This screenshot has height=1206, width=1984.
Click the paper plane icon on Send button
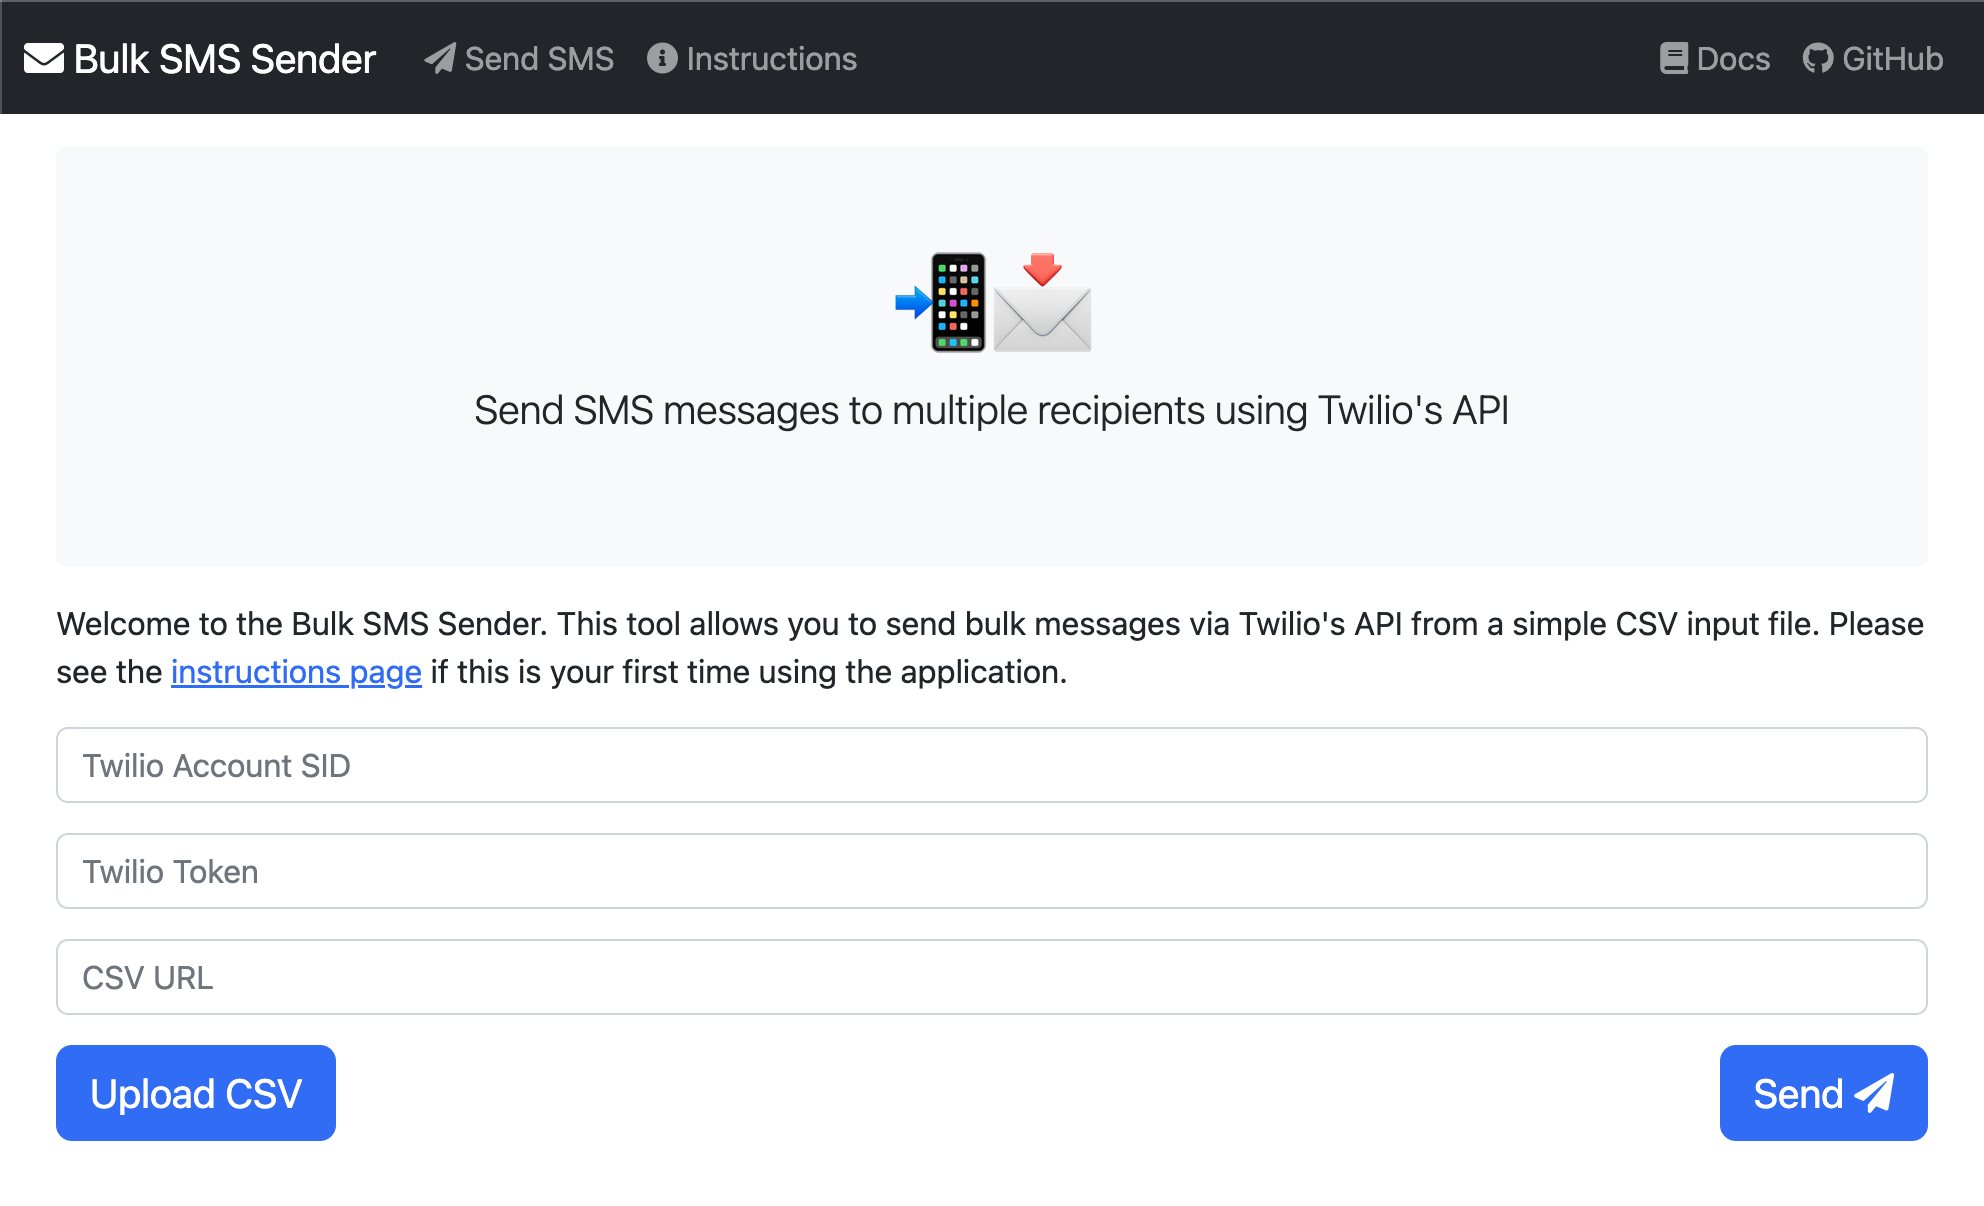point(1874,1093)
